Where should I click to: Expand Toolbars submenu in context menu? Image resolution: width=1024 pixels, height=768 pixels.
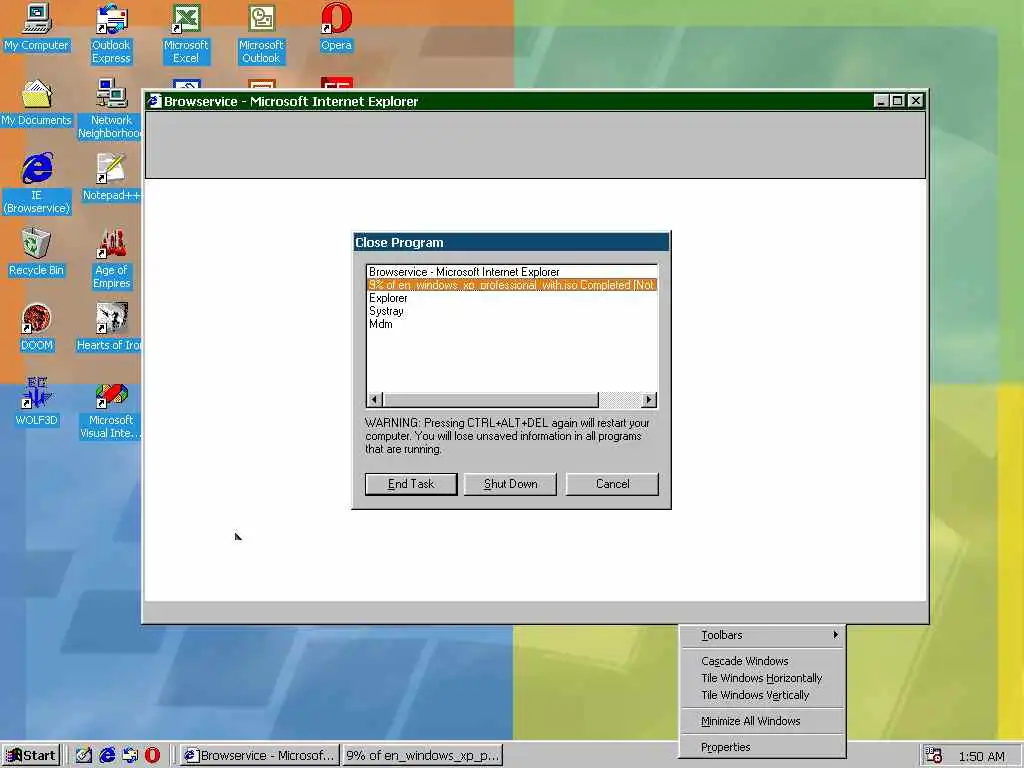pyautogui.click(x=762, y=635)
